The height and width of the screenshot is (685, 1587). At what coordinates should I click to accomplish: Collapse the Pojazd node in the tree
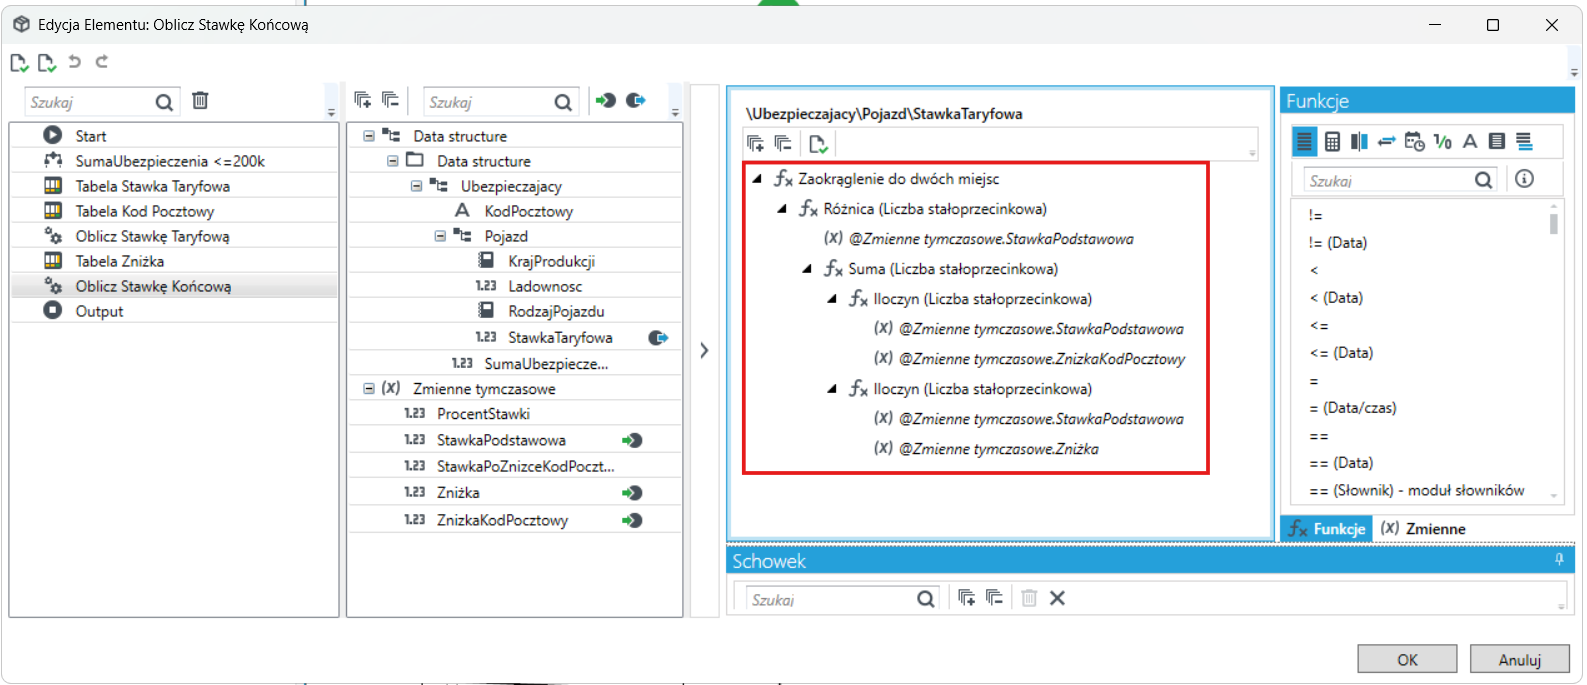(440, 236)
